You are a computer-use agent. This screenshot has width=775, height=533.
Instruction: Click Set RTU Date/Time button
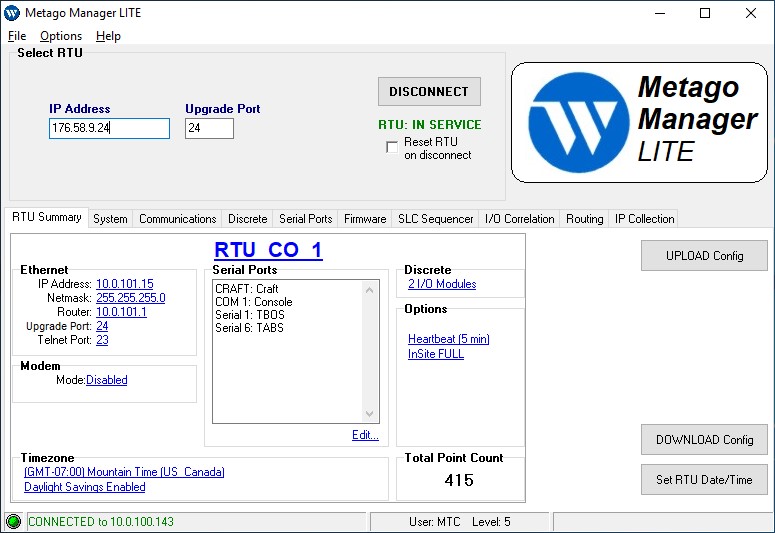(704, 480)
